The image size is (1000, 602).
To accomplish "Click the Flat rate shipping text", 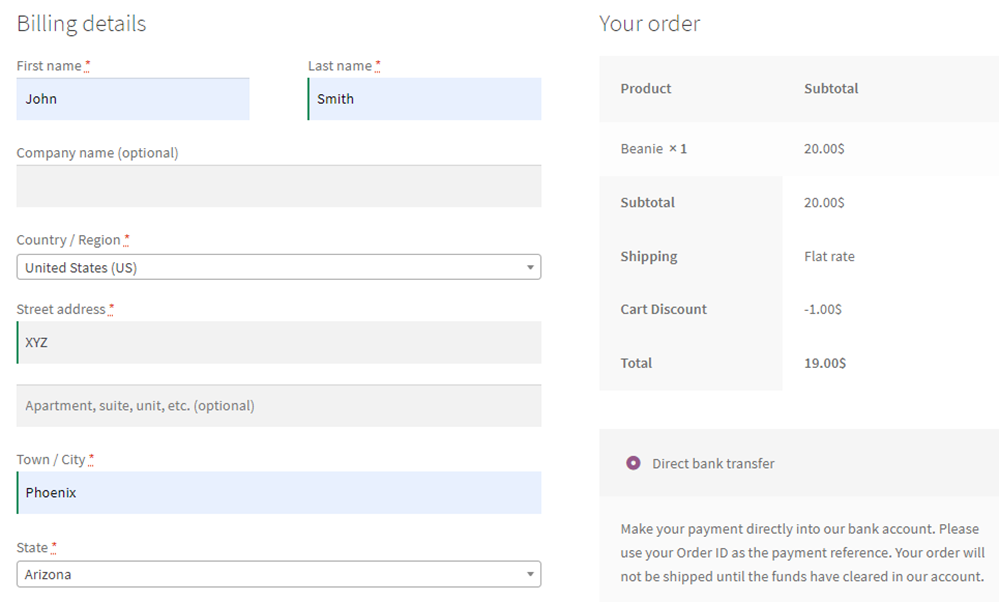I will coord(829,256).
